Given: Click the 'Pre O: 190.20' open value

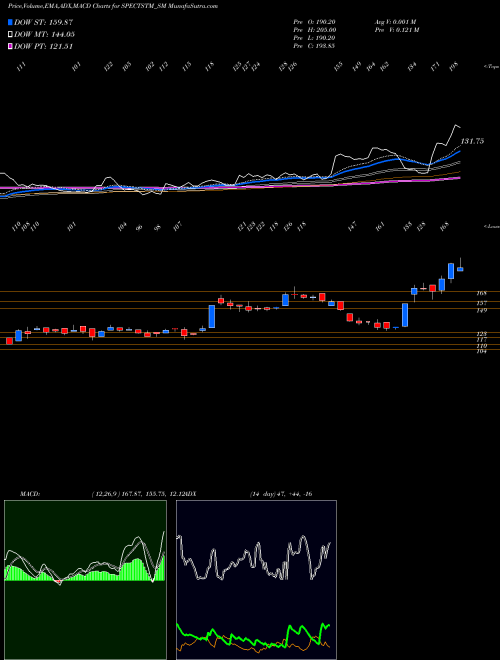Looking at the screenshot, I should tap(314, 22).
